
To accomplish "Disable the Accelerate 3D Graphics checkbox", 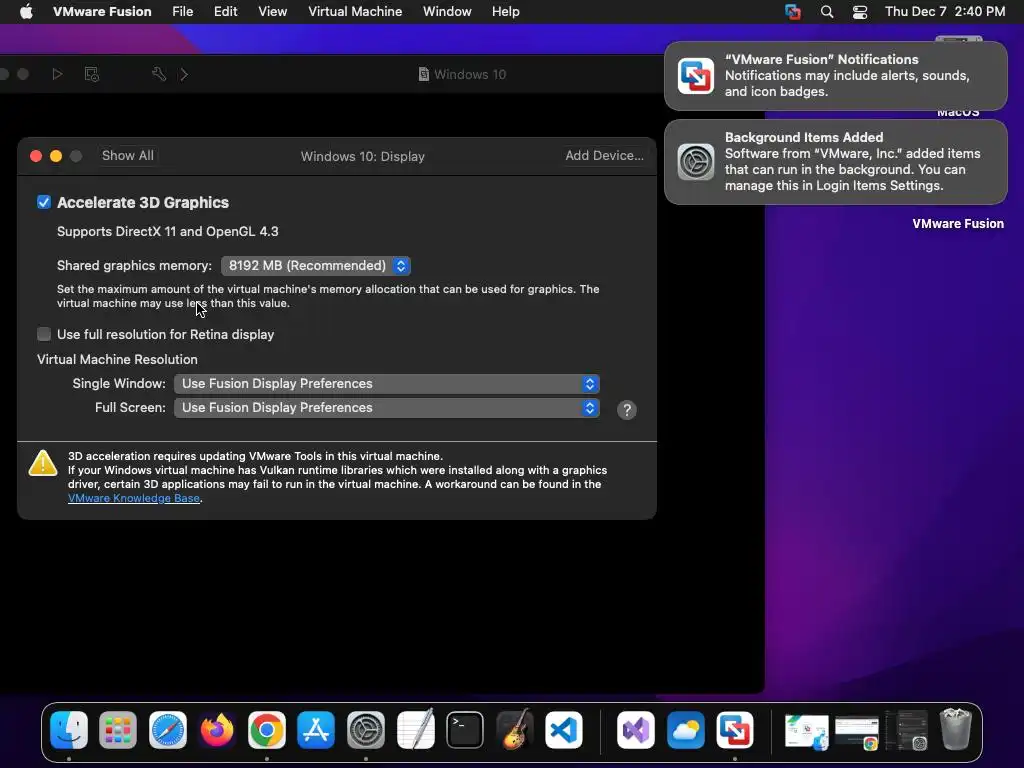I will 44,202.
